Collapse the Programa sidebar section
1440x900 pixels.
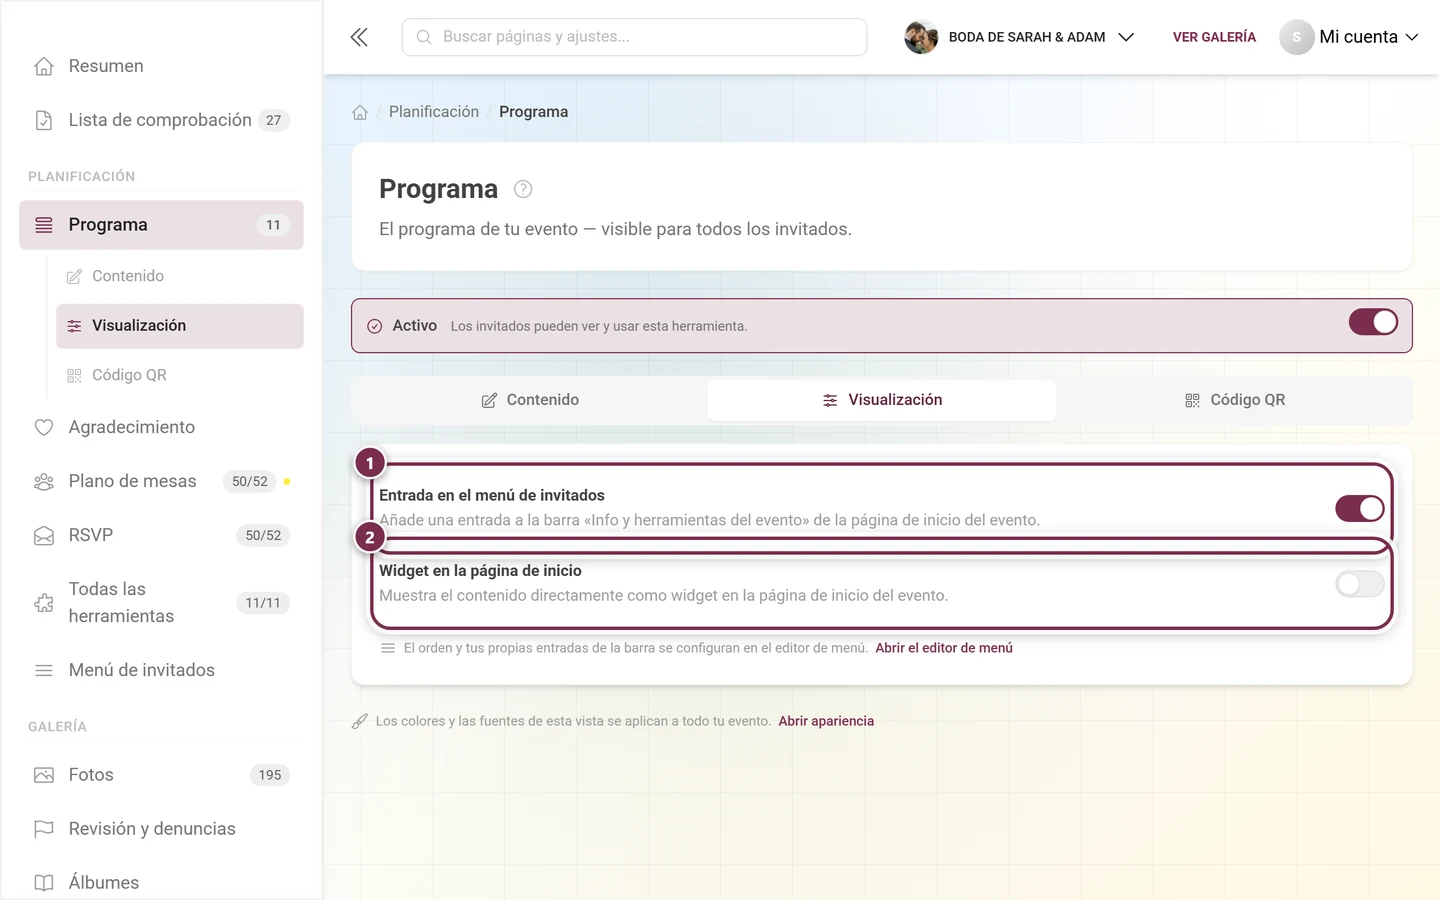[161, 225]
